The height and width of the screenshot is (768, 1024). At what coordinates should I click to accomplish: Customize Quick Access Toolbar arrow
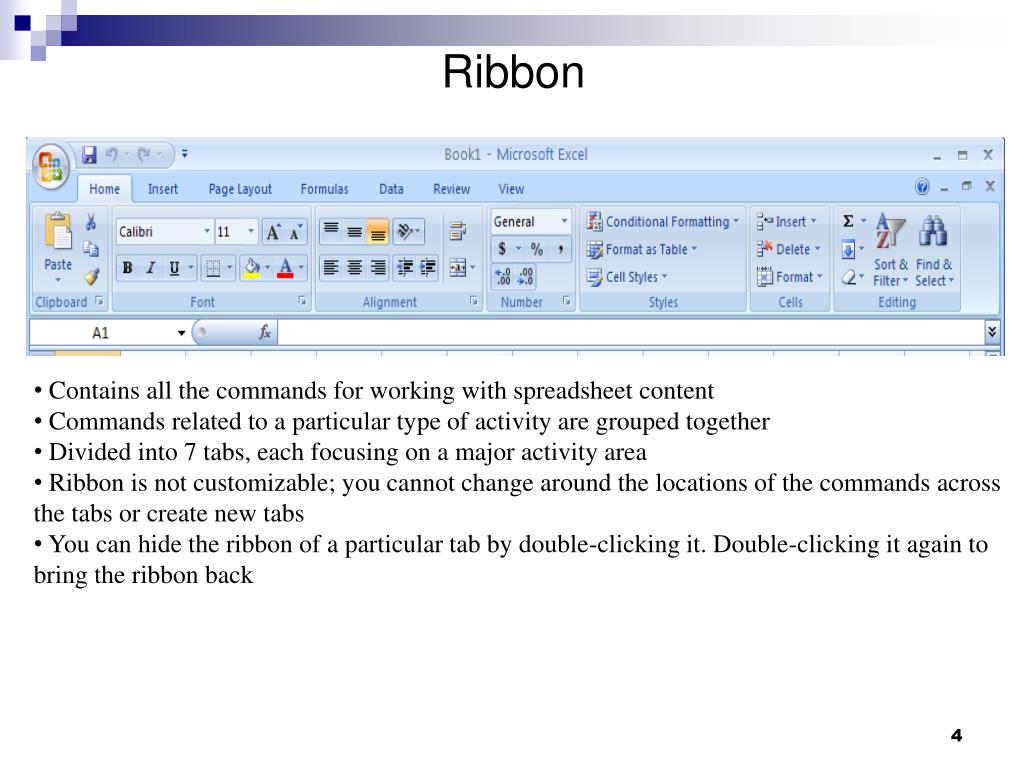[185, 154]
